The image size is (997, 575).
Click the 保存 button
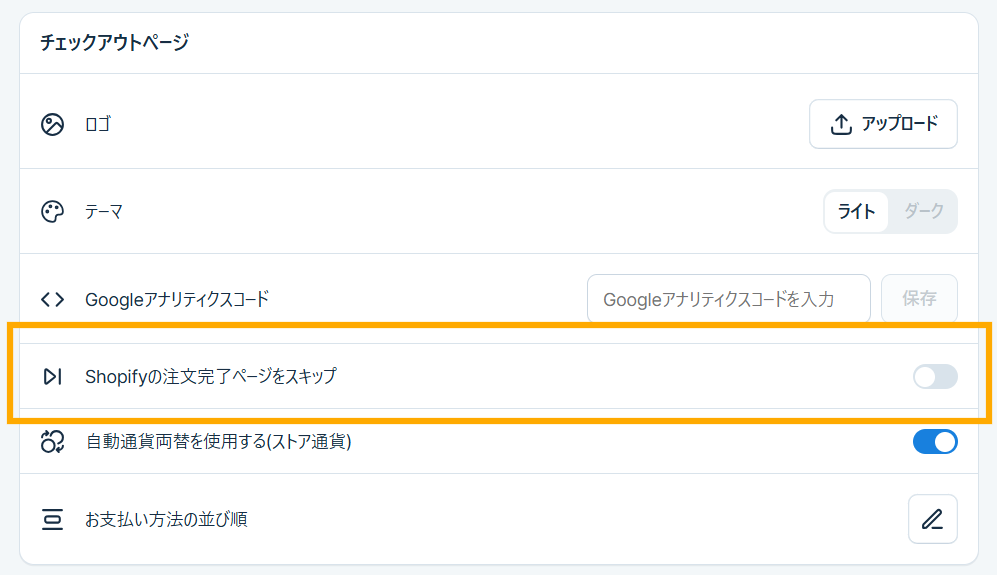pos(919,299)
